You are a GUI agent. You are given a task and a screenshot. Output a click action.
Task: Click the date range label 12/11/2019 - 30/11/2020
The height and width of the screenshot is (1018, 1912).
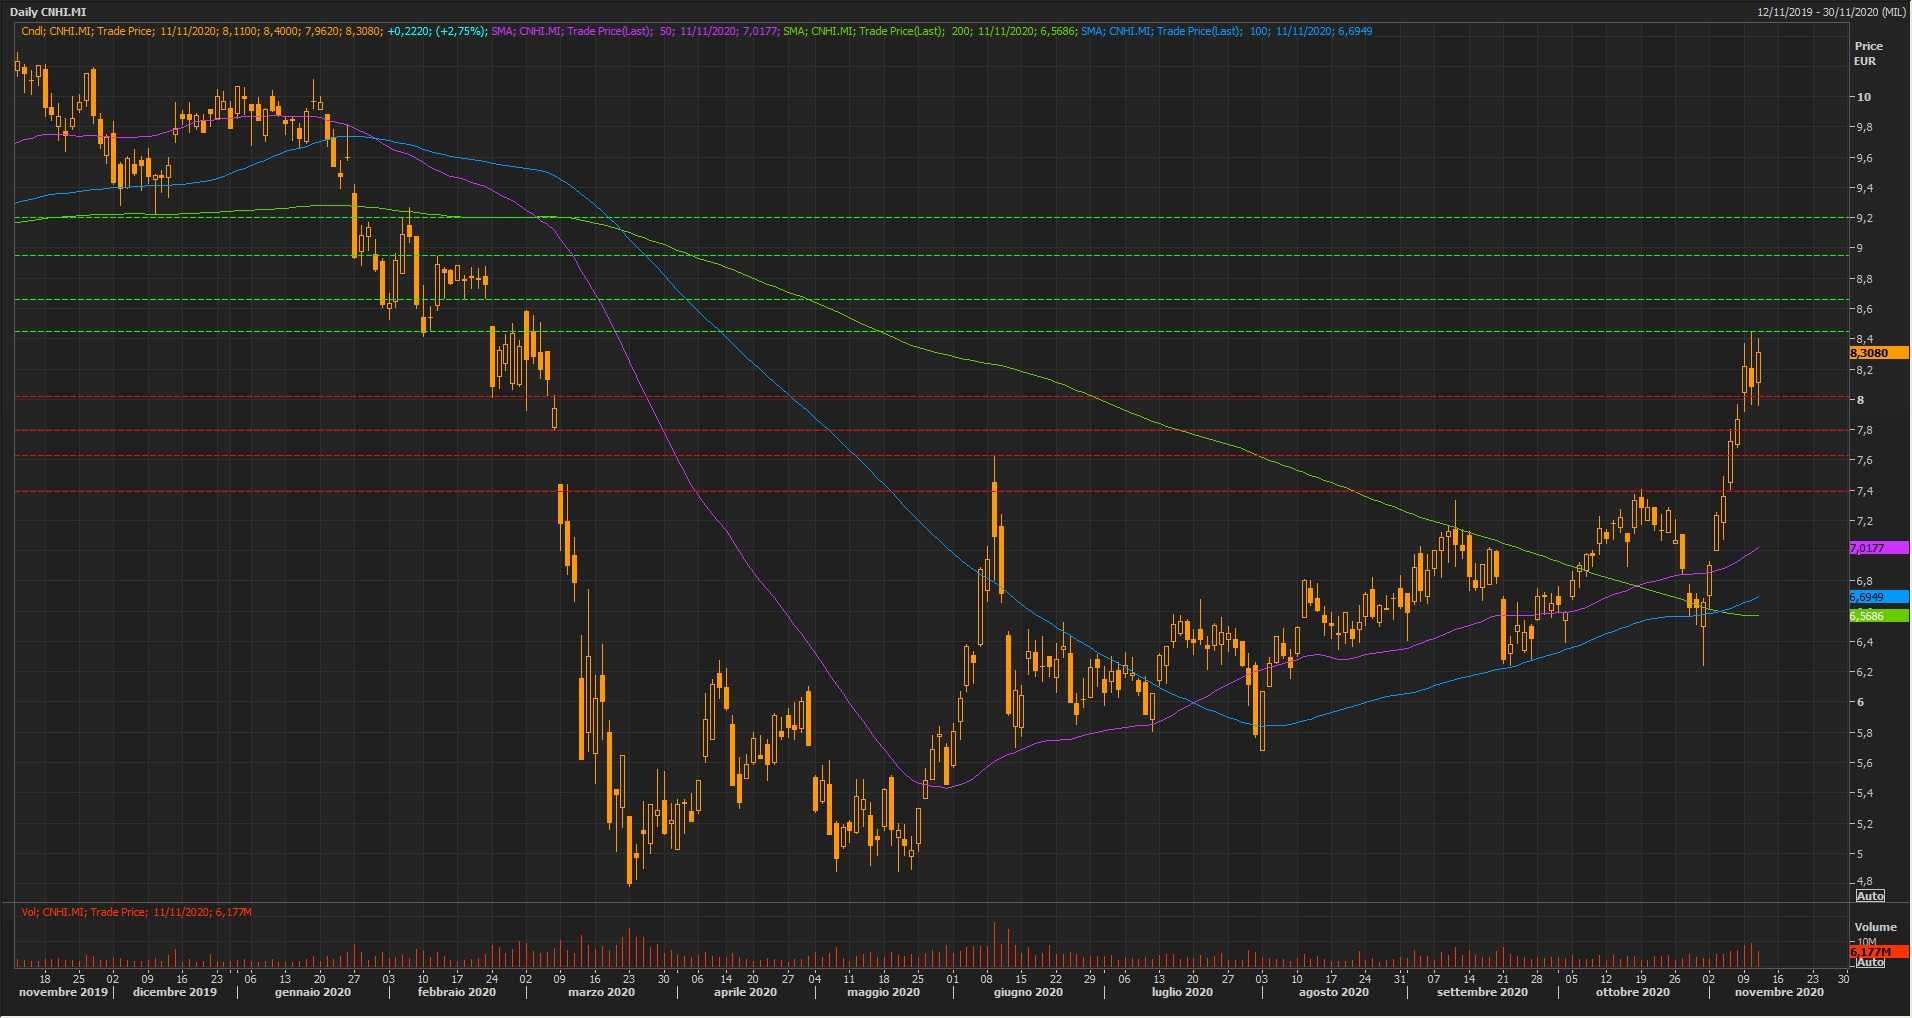tap(1830, 12)
